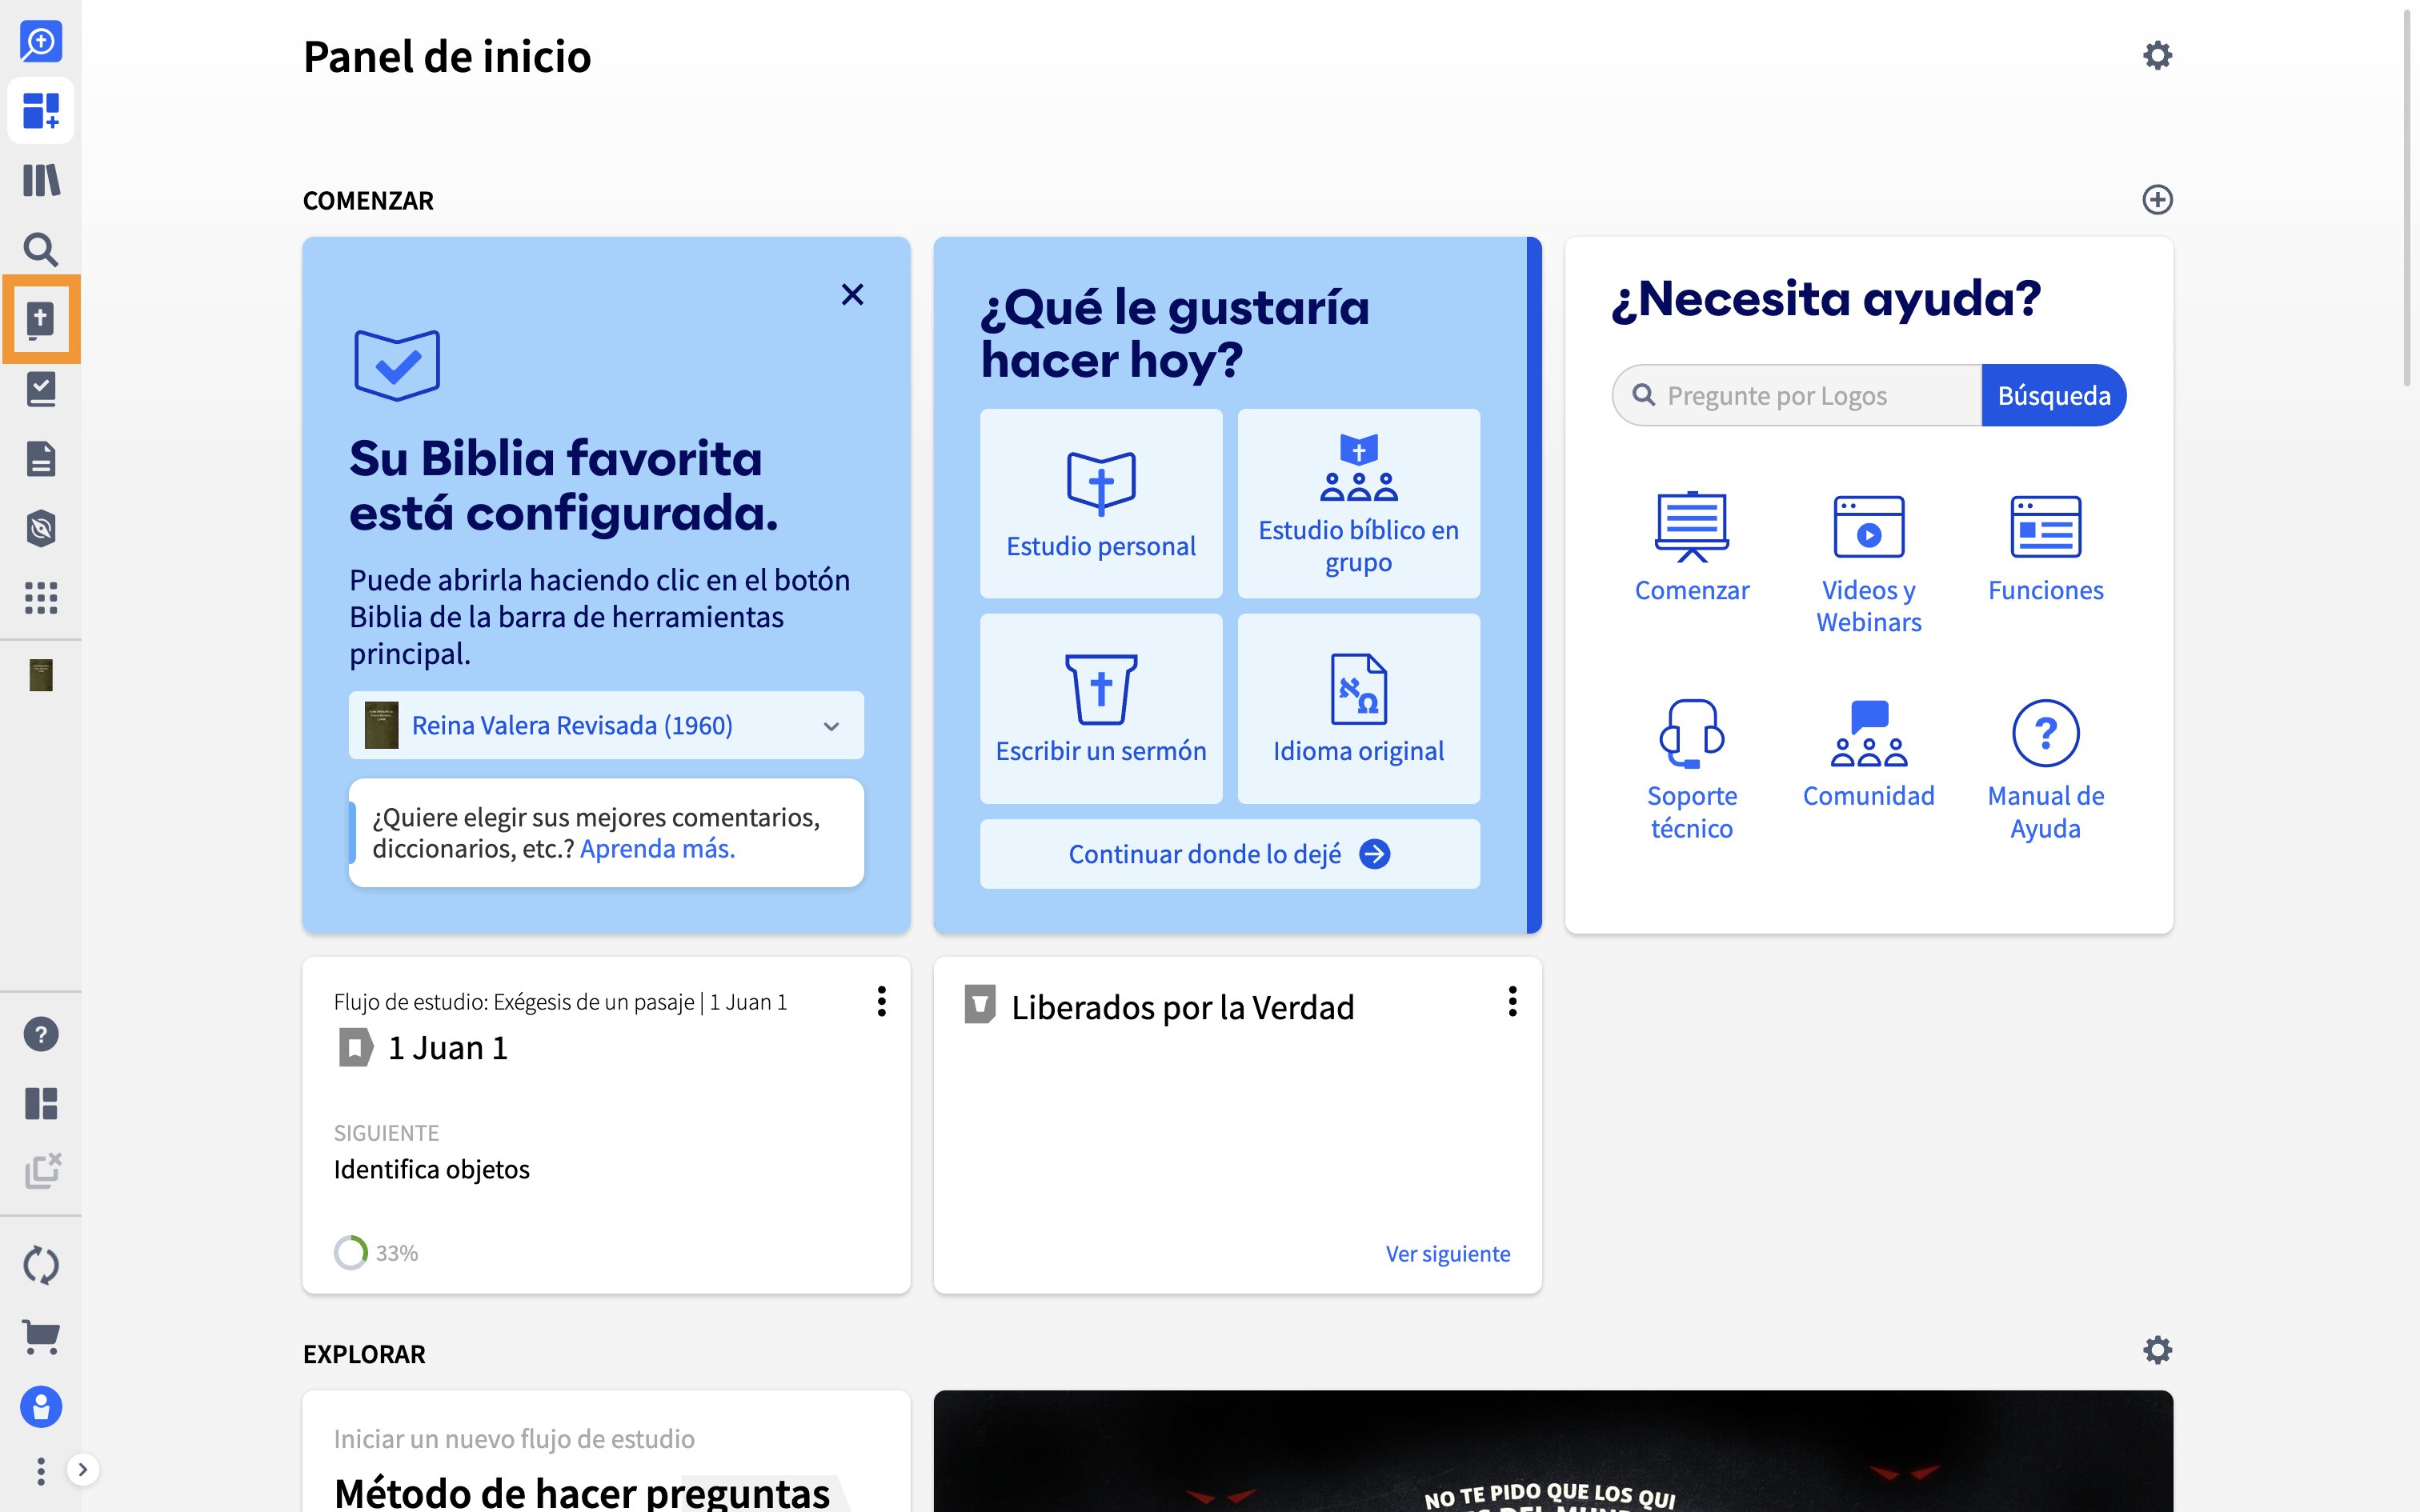Image resolution: width=2420 pixels, height=1512 pixels.
Task: Select Estudio bíblico en grupo tile
Action: 1358,503
